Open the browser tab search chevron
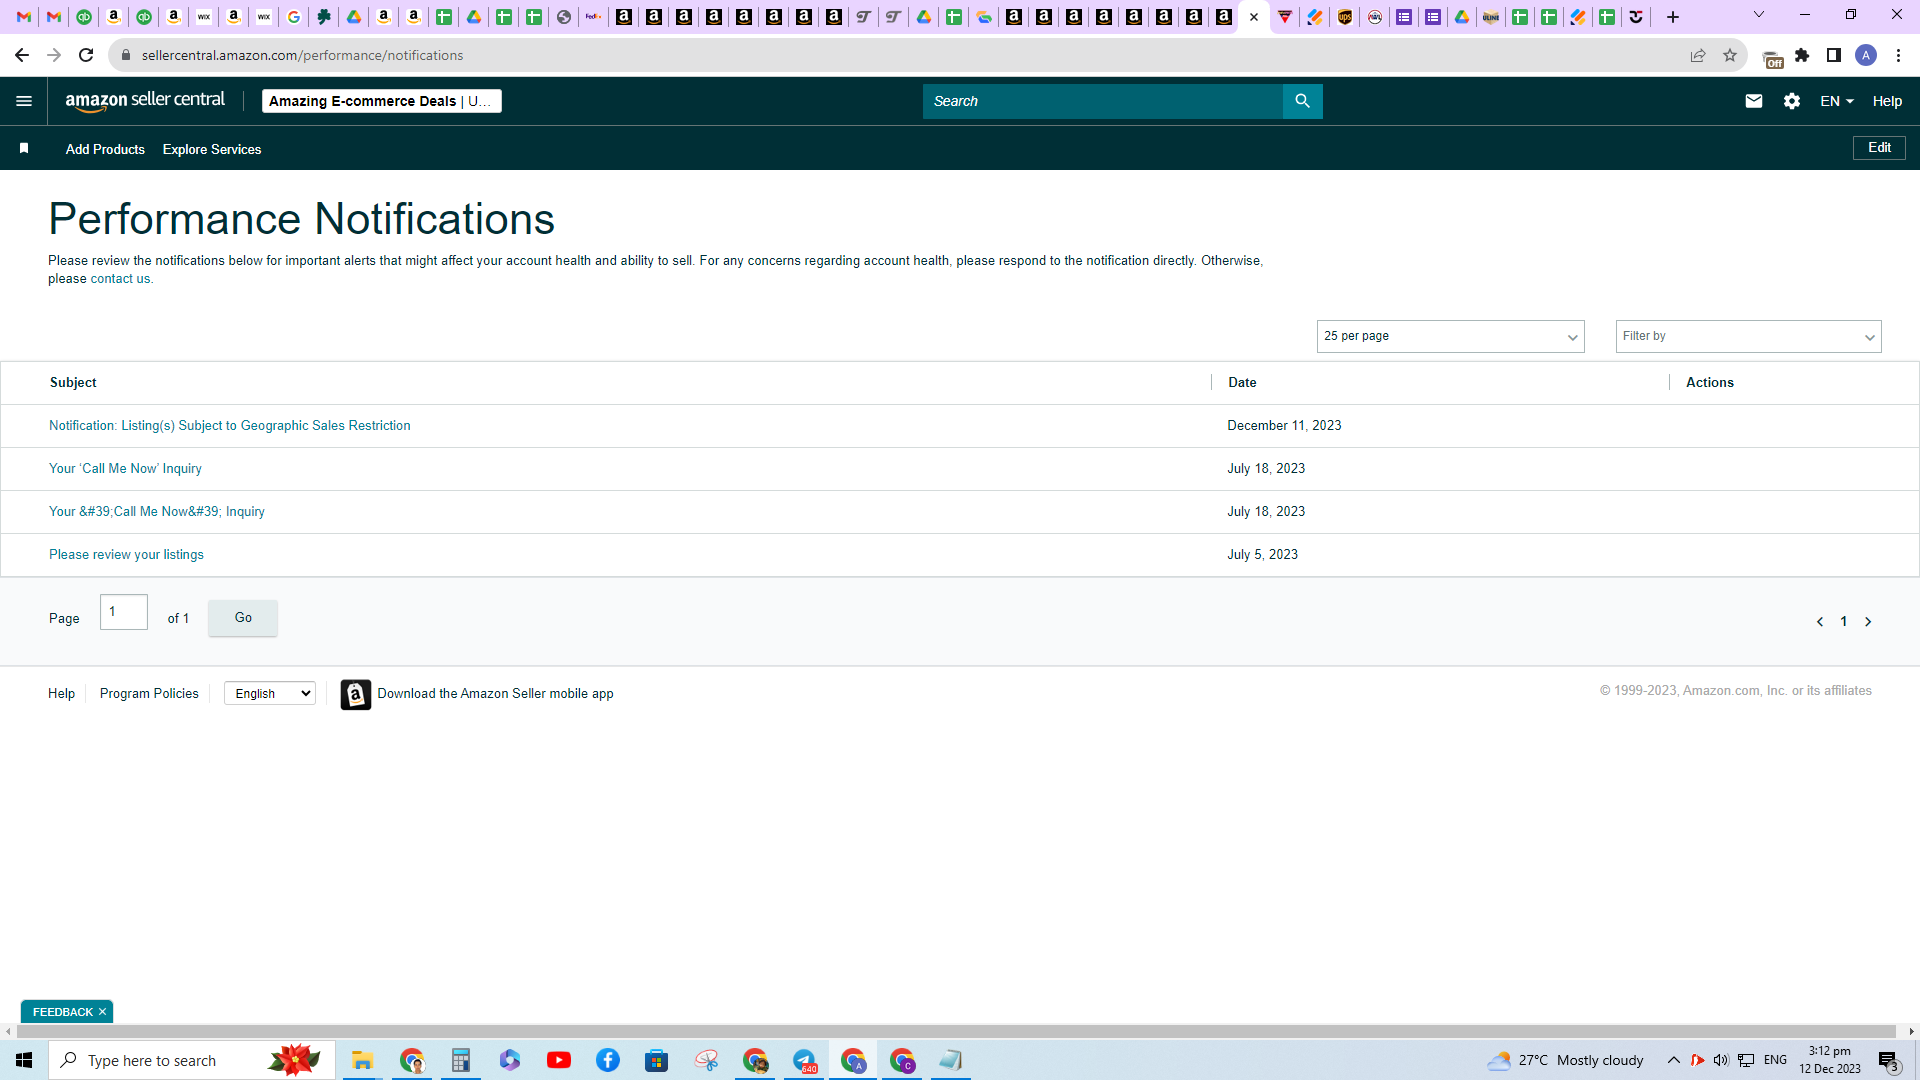The height and width of the screenshot is (1080, 1920). point(1758,15)
